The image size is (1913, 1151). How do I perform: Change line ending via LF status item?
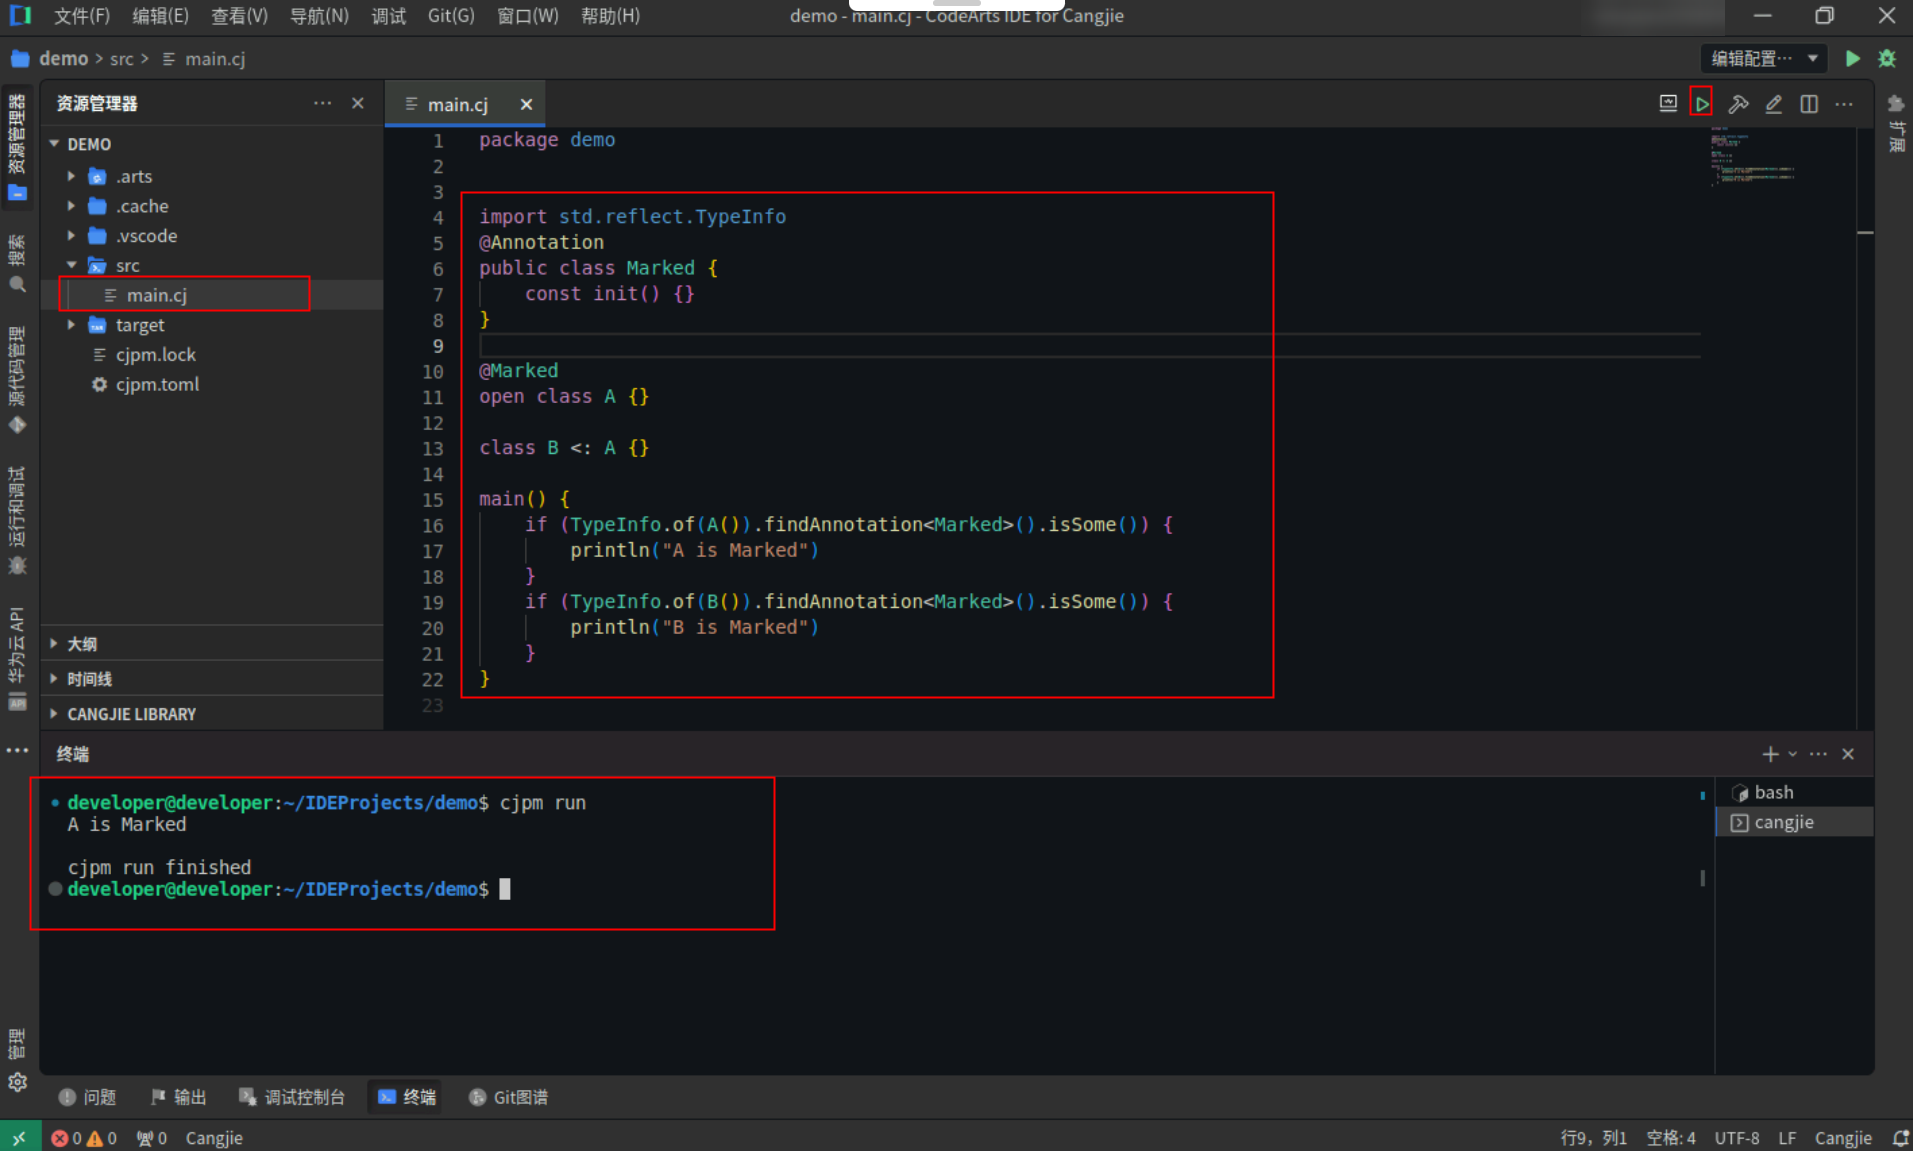[1787, 1138]
